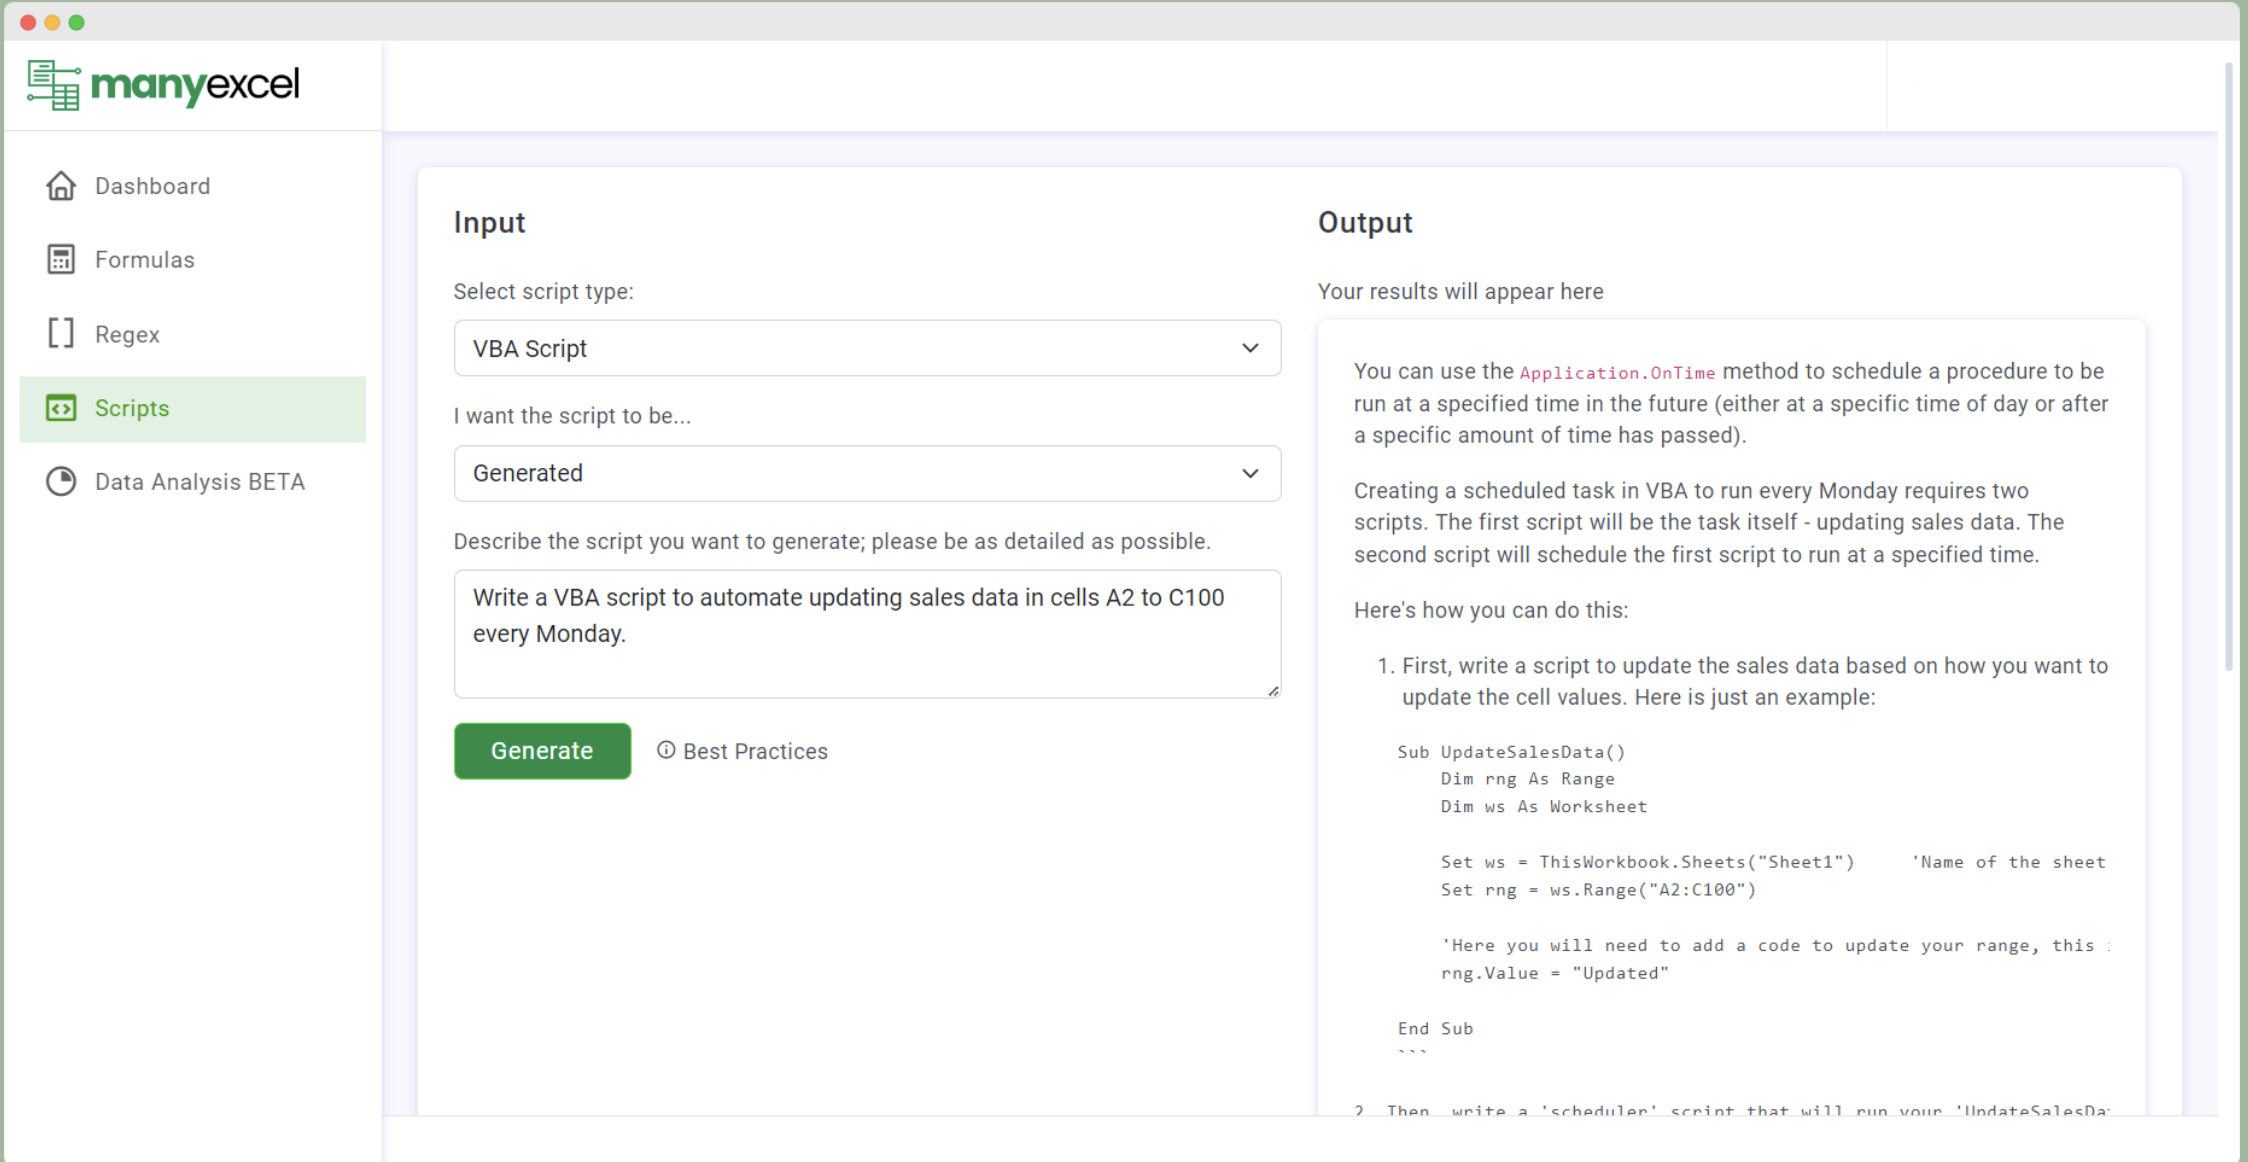Click the Regex brackets icon

pyautogui.click(x=61, y=333)
